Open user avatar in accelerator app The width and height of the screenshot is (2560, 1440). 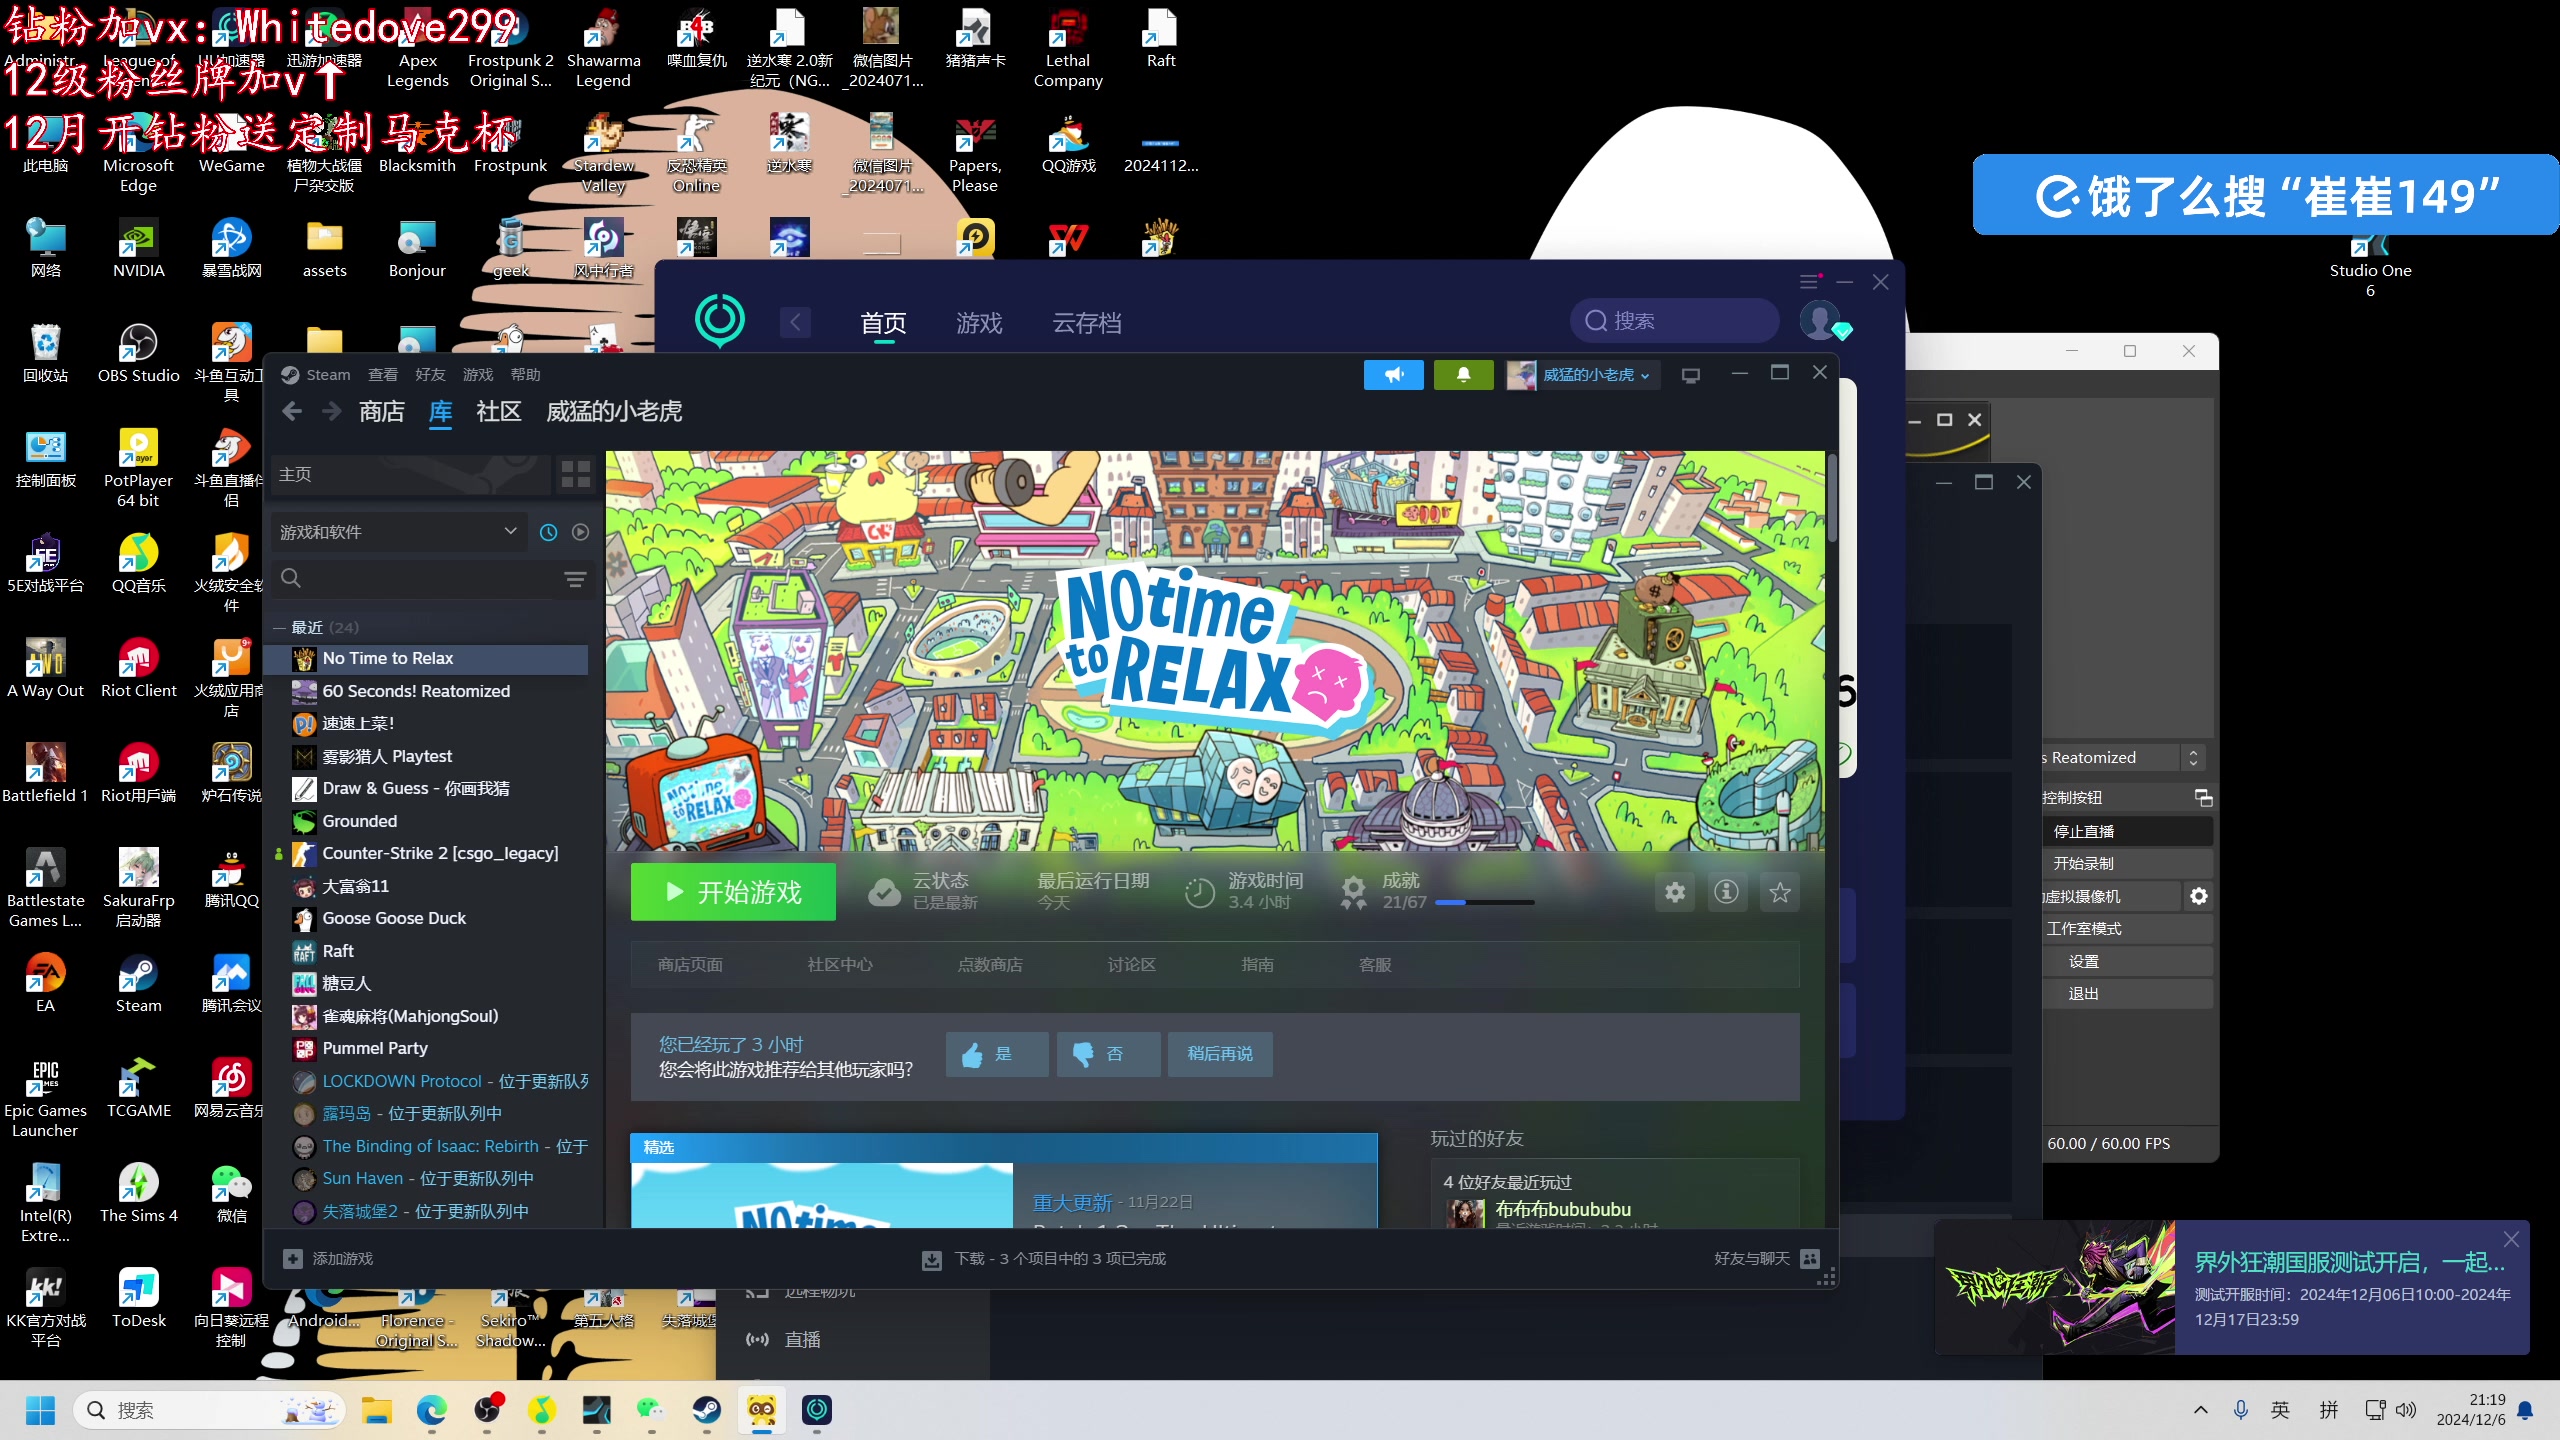pyautogui.click(x=1819, y=320)
